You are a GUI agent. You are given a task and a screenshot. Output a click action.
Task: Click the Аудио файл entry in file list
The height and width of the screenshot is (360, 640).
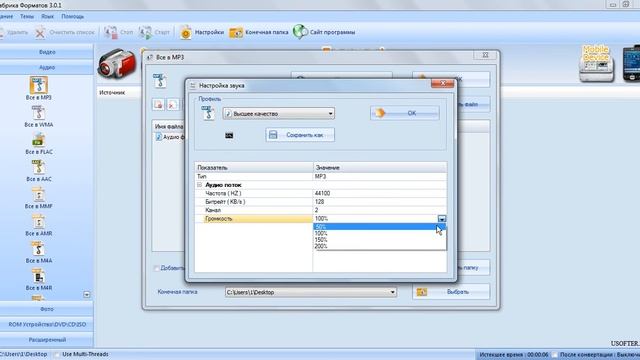169,137
